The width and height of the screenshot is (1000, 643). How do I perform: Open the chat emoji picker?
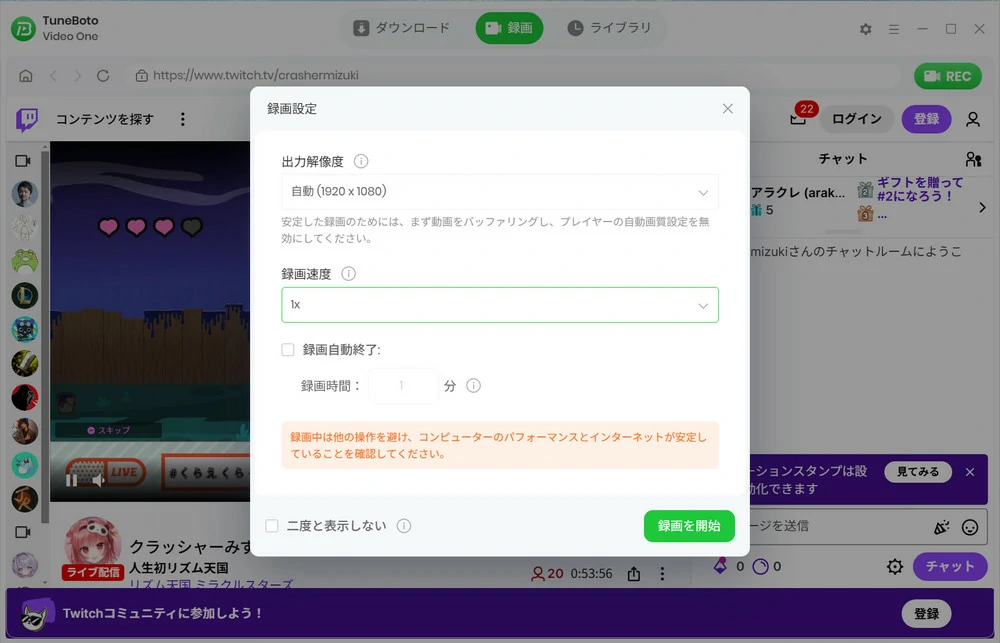tap(970, 527)
